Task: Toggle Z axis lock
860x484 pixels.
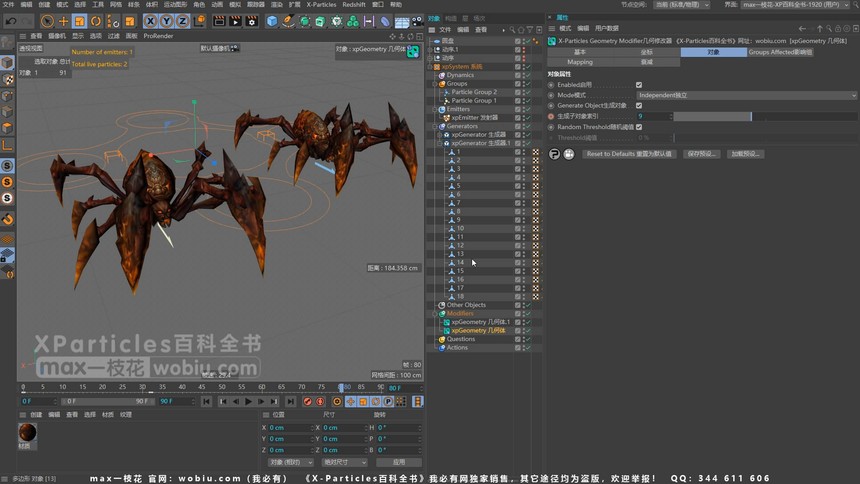Action: (183, 21)
